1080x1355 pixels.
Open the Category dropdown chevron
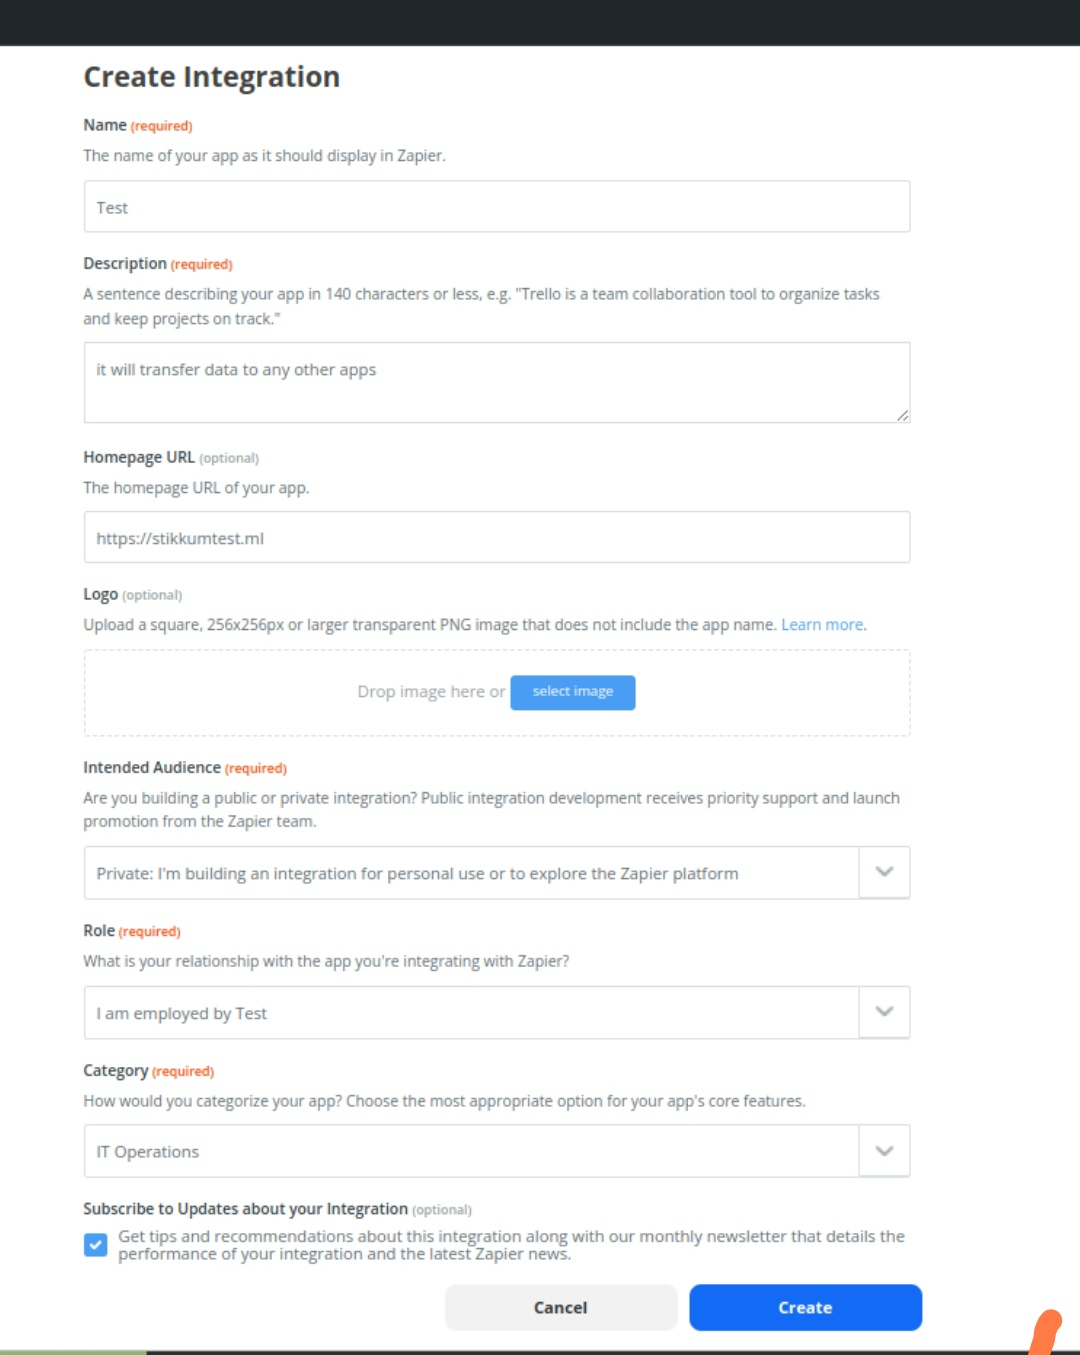coord(884,1151)
